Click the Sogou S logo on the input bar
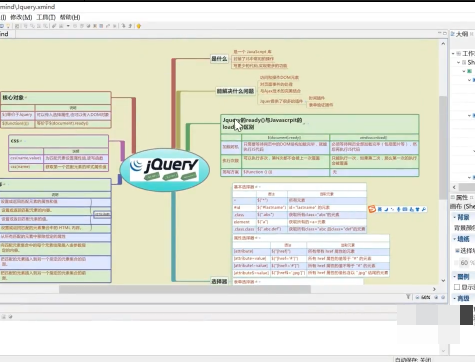The image size is (475, 362). point(372,209)
